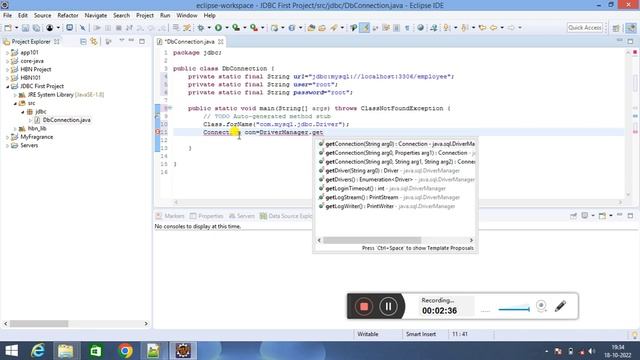Expand the JRE System Library node
640x360 pixels.
(15, 95)
